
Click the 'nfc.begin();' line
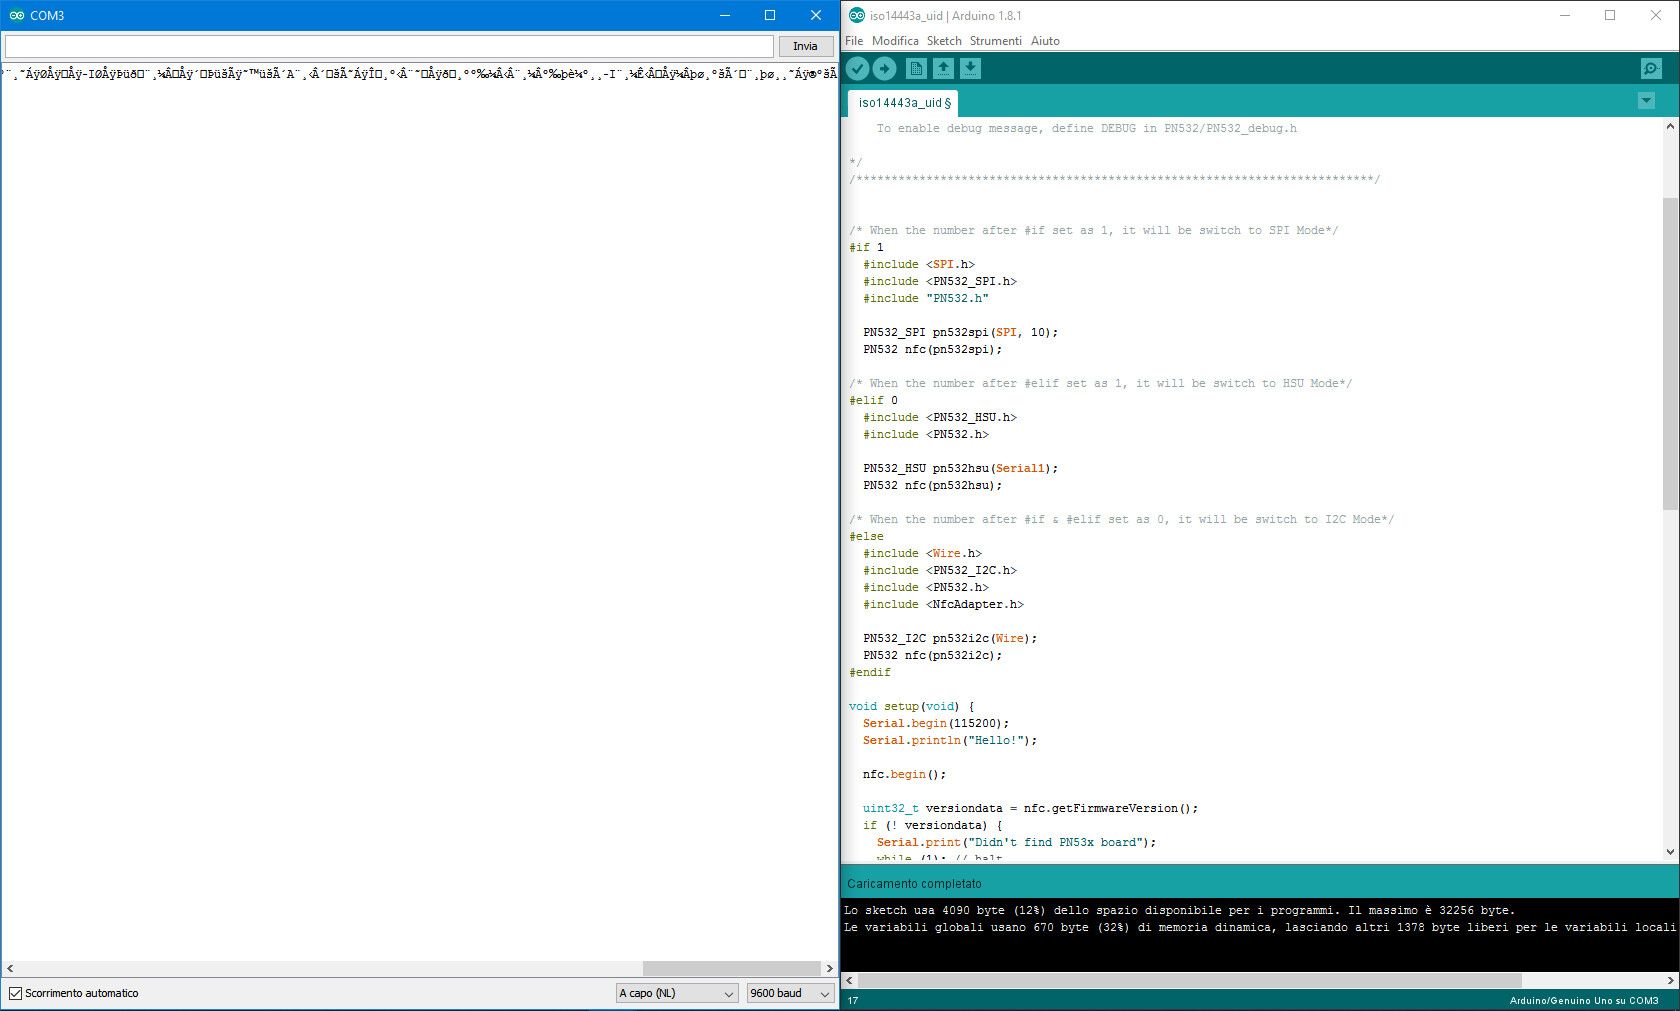click(x=904, y=774)
